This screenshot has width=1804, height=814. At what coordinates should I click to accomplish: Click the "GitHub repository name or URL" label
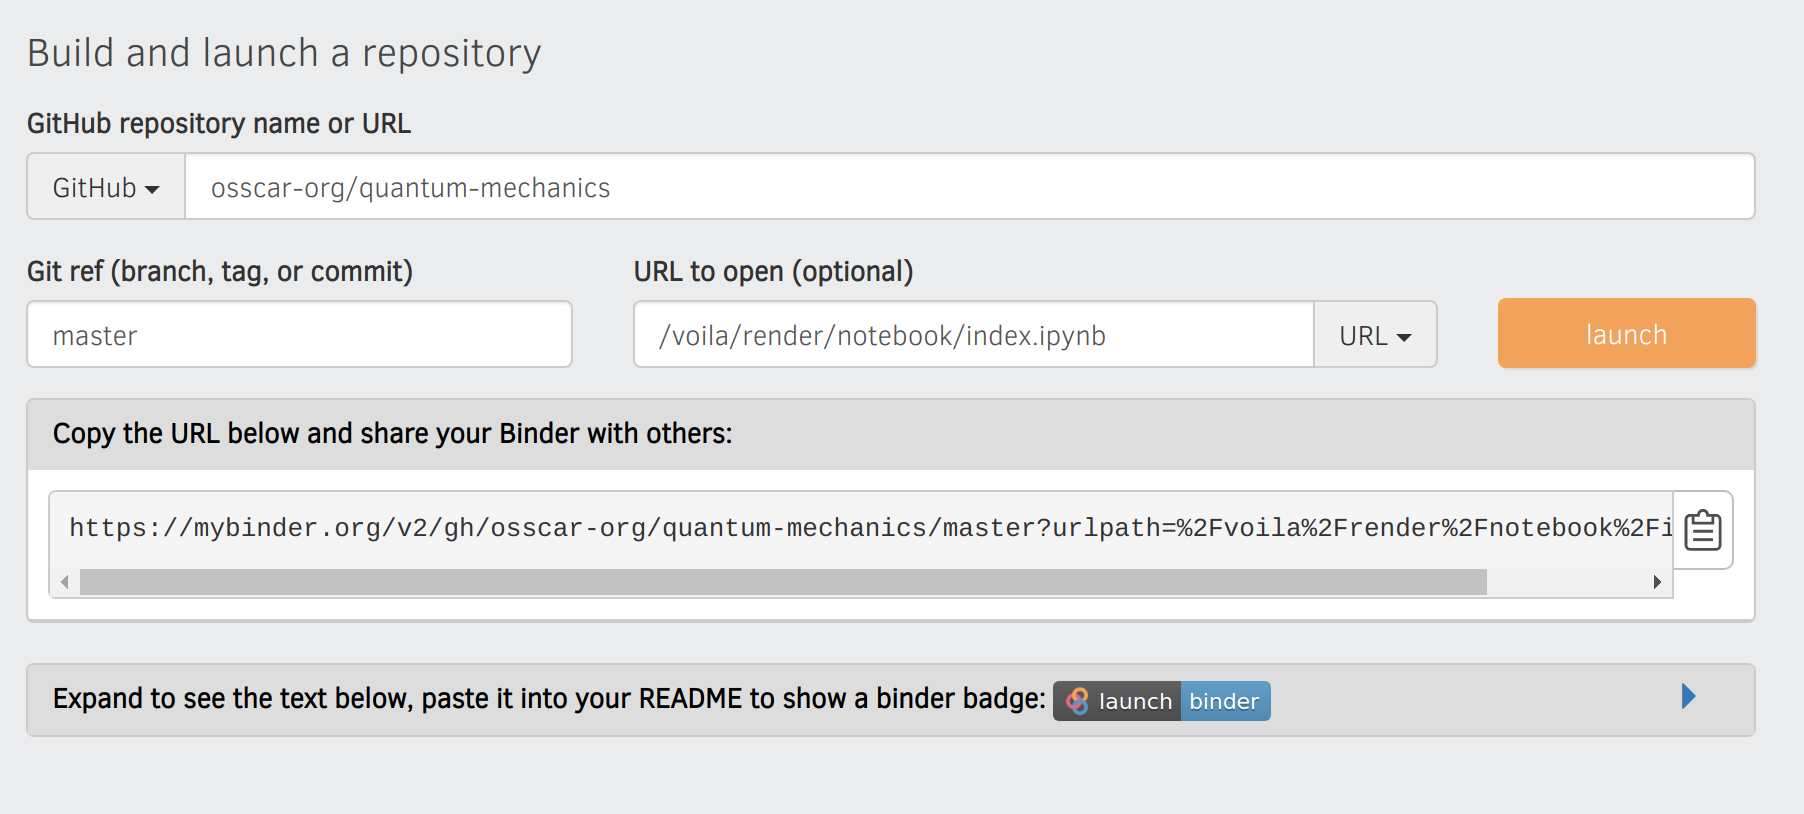(219, 123)
